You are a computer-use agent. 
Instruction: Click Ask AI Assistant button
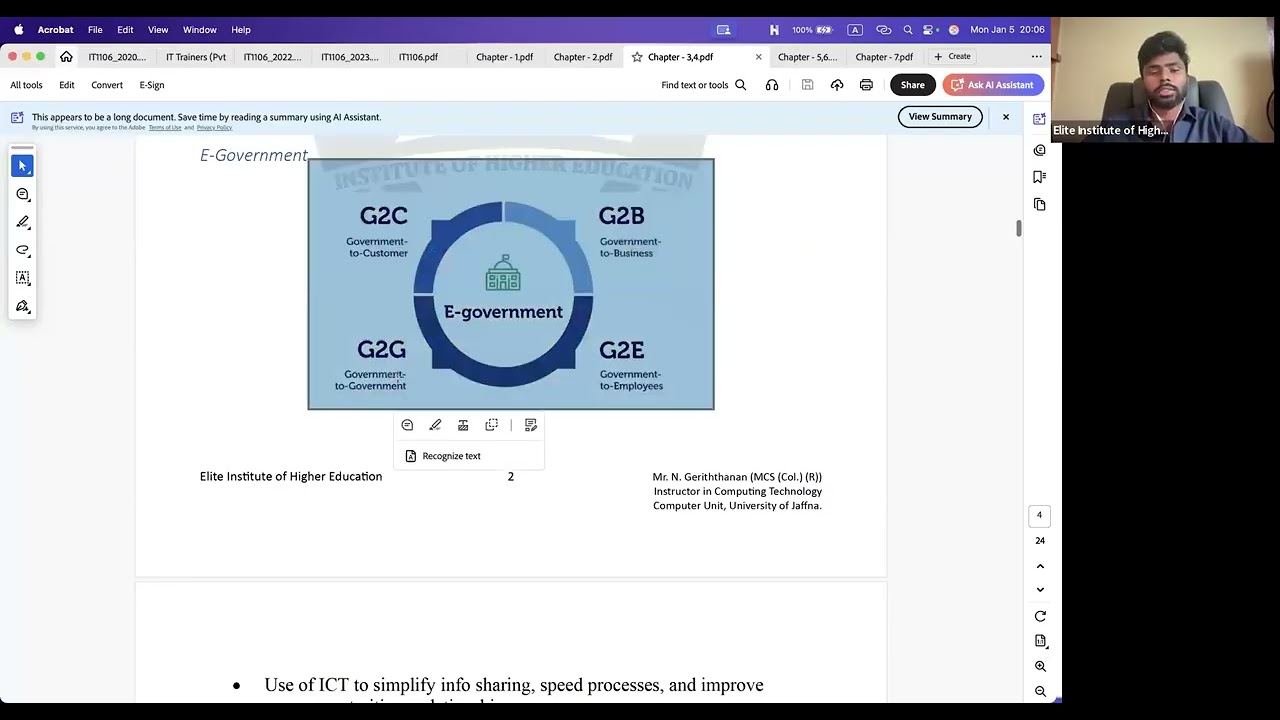tap(993, 85)
